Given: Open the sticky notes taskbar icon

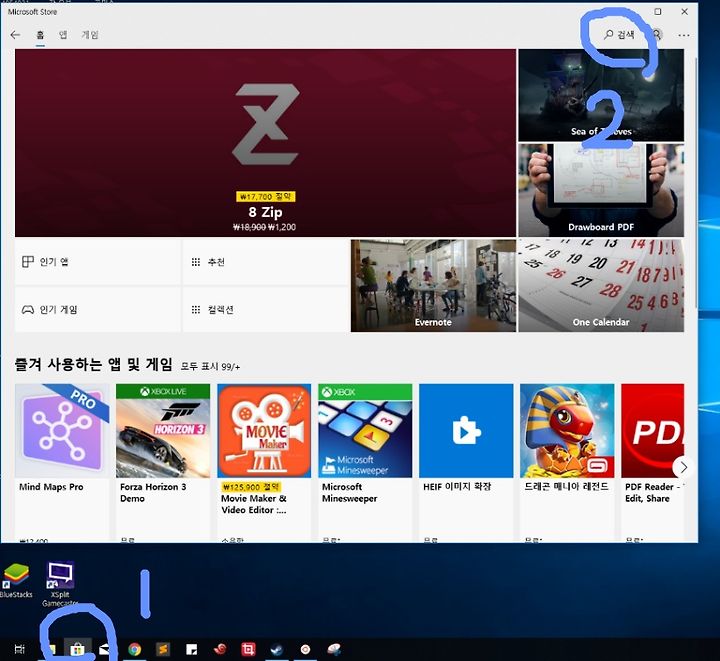Looking at the screenshot, I should 191,649.
